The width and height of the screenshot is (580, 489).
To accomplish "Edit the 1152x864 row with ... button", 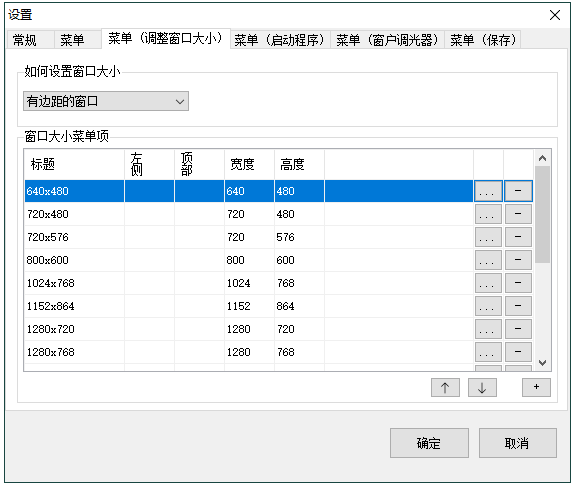I will pyautogui.click(x=488, y=306).
